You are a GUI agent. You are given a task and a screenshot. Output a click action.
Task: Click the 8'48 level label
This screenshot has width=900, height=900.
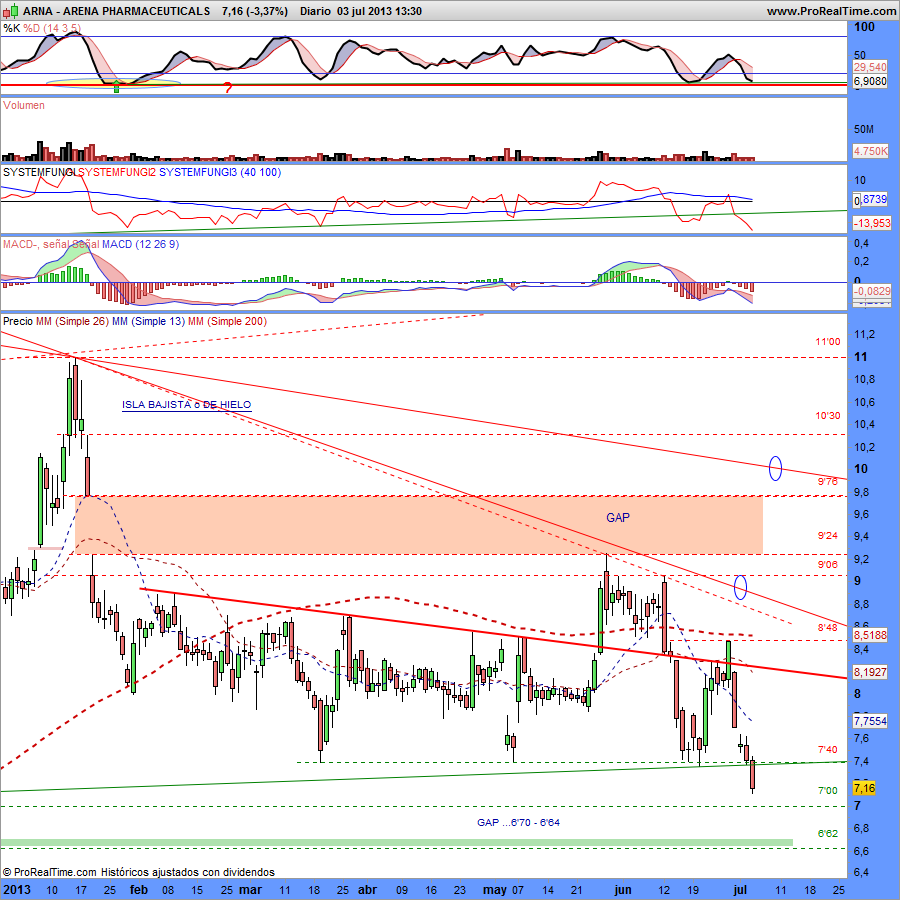pyautogui.click(x=828, y=628)
